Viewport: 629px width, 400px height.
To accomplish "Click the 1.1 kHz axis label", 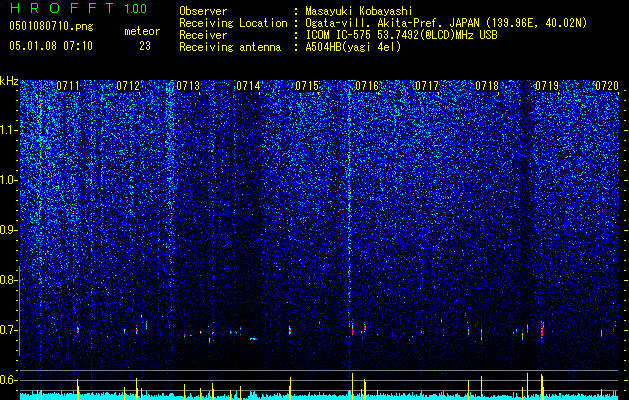I will click(8, 130).
